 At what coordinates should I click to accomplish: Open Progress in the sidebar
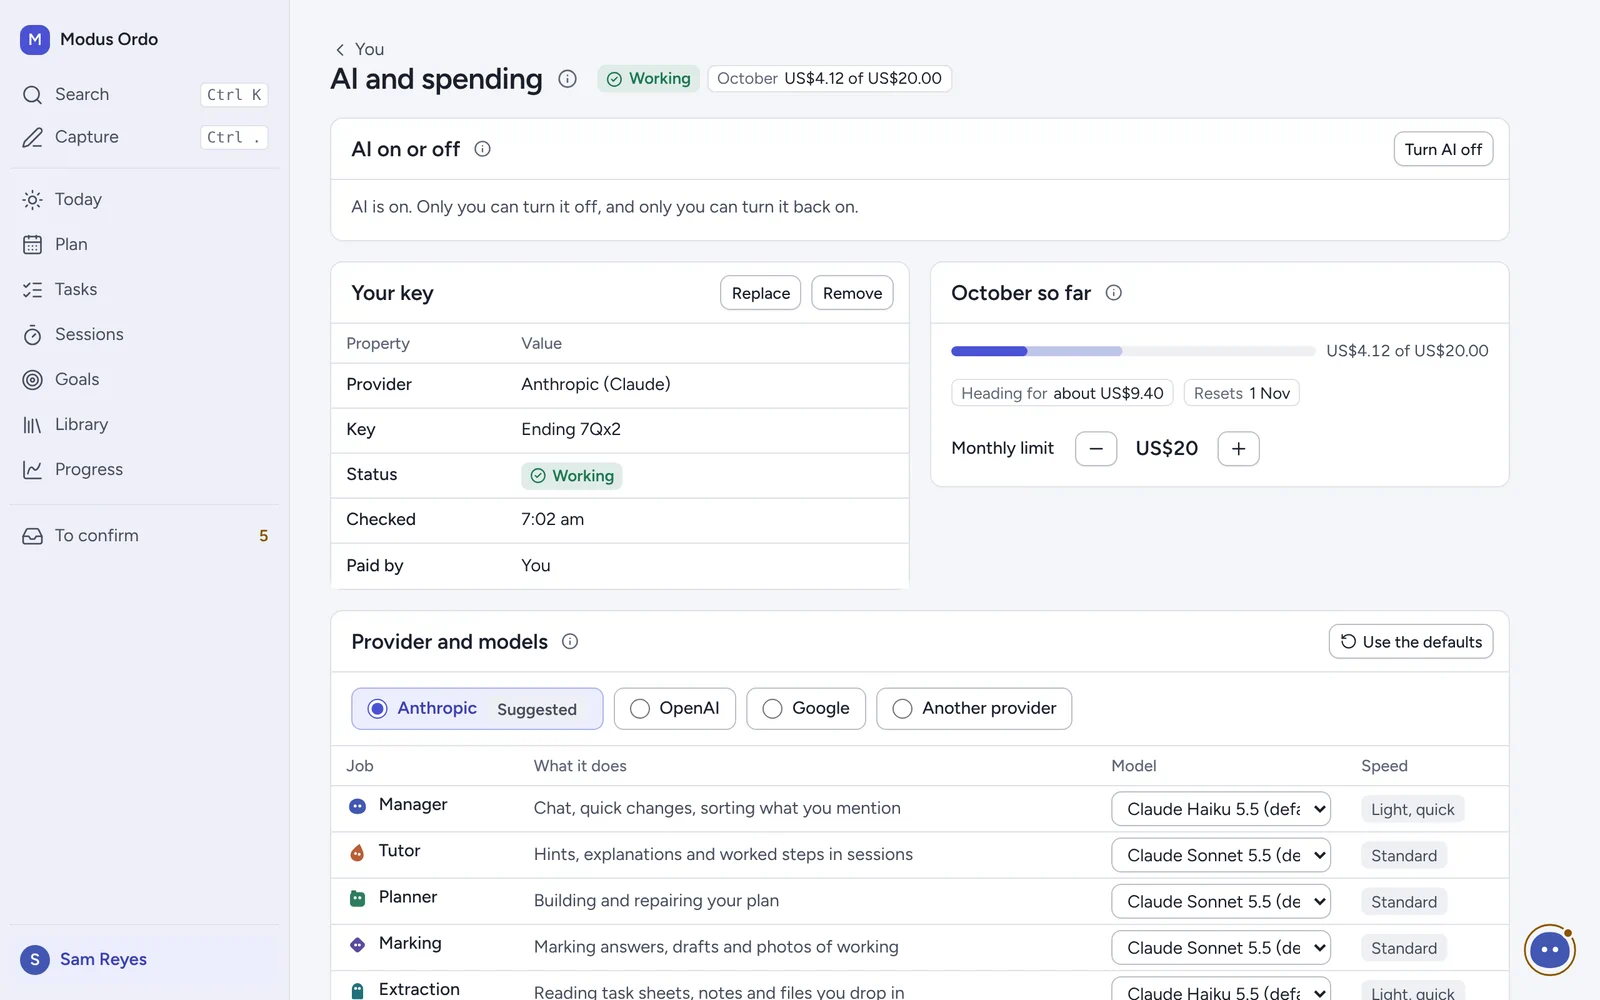coord(145,470)
